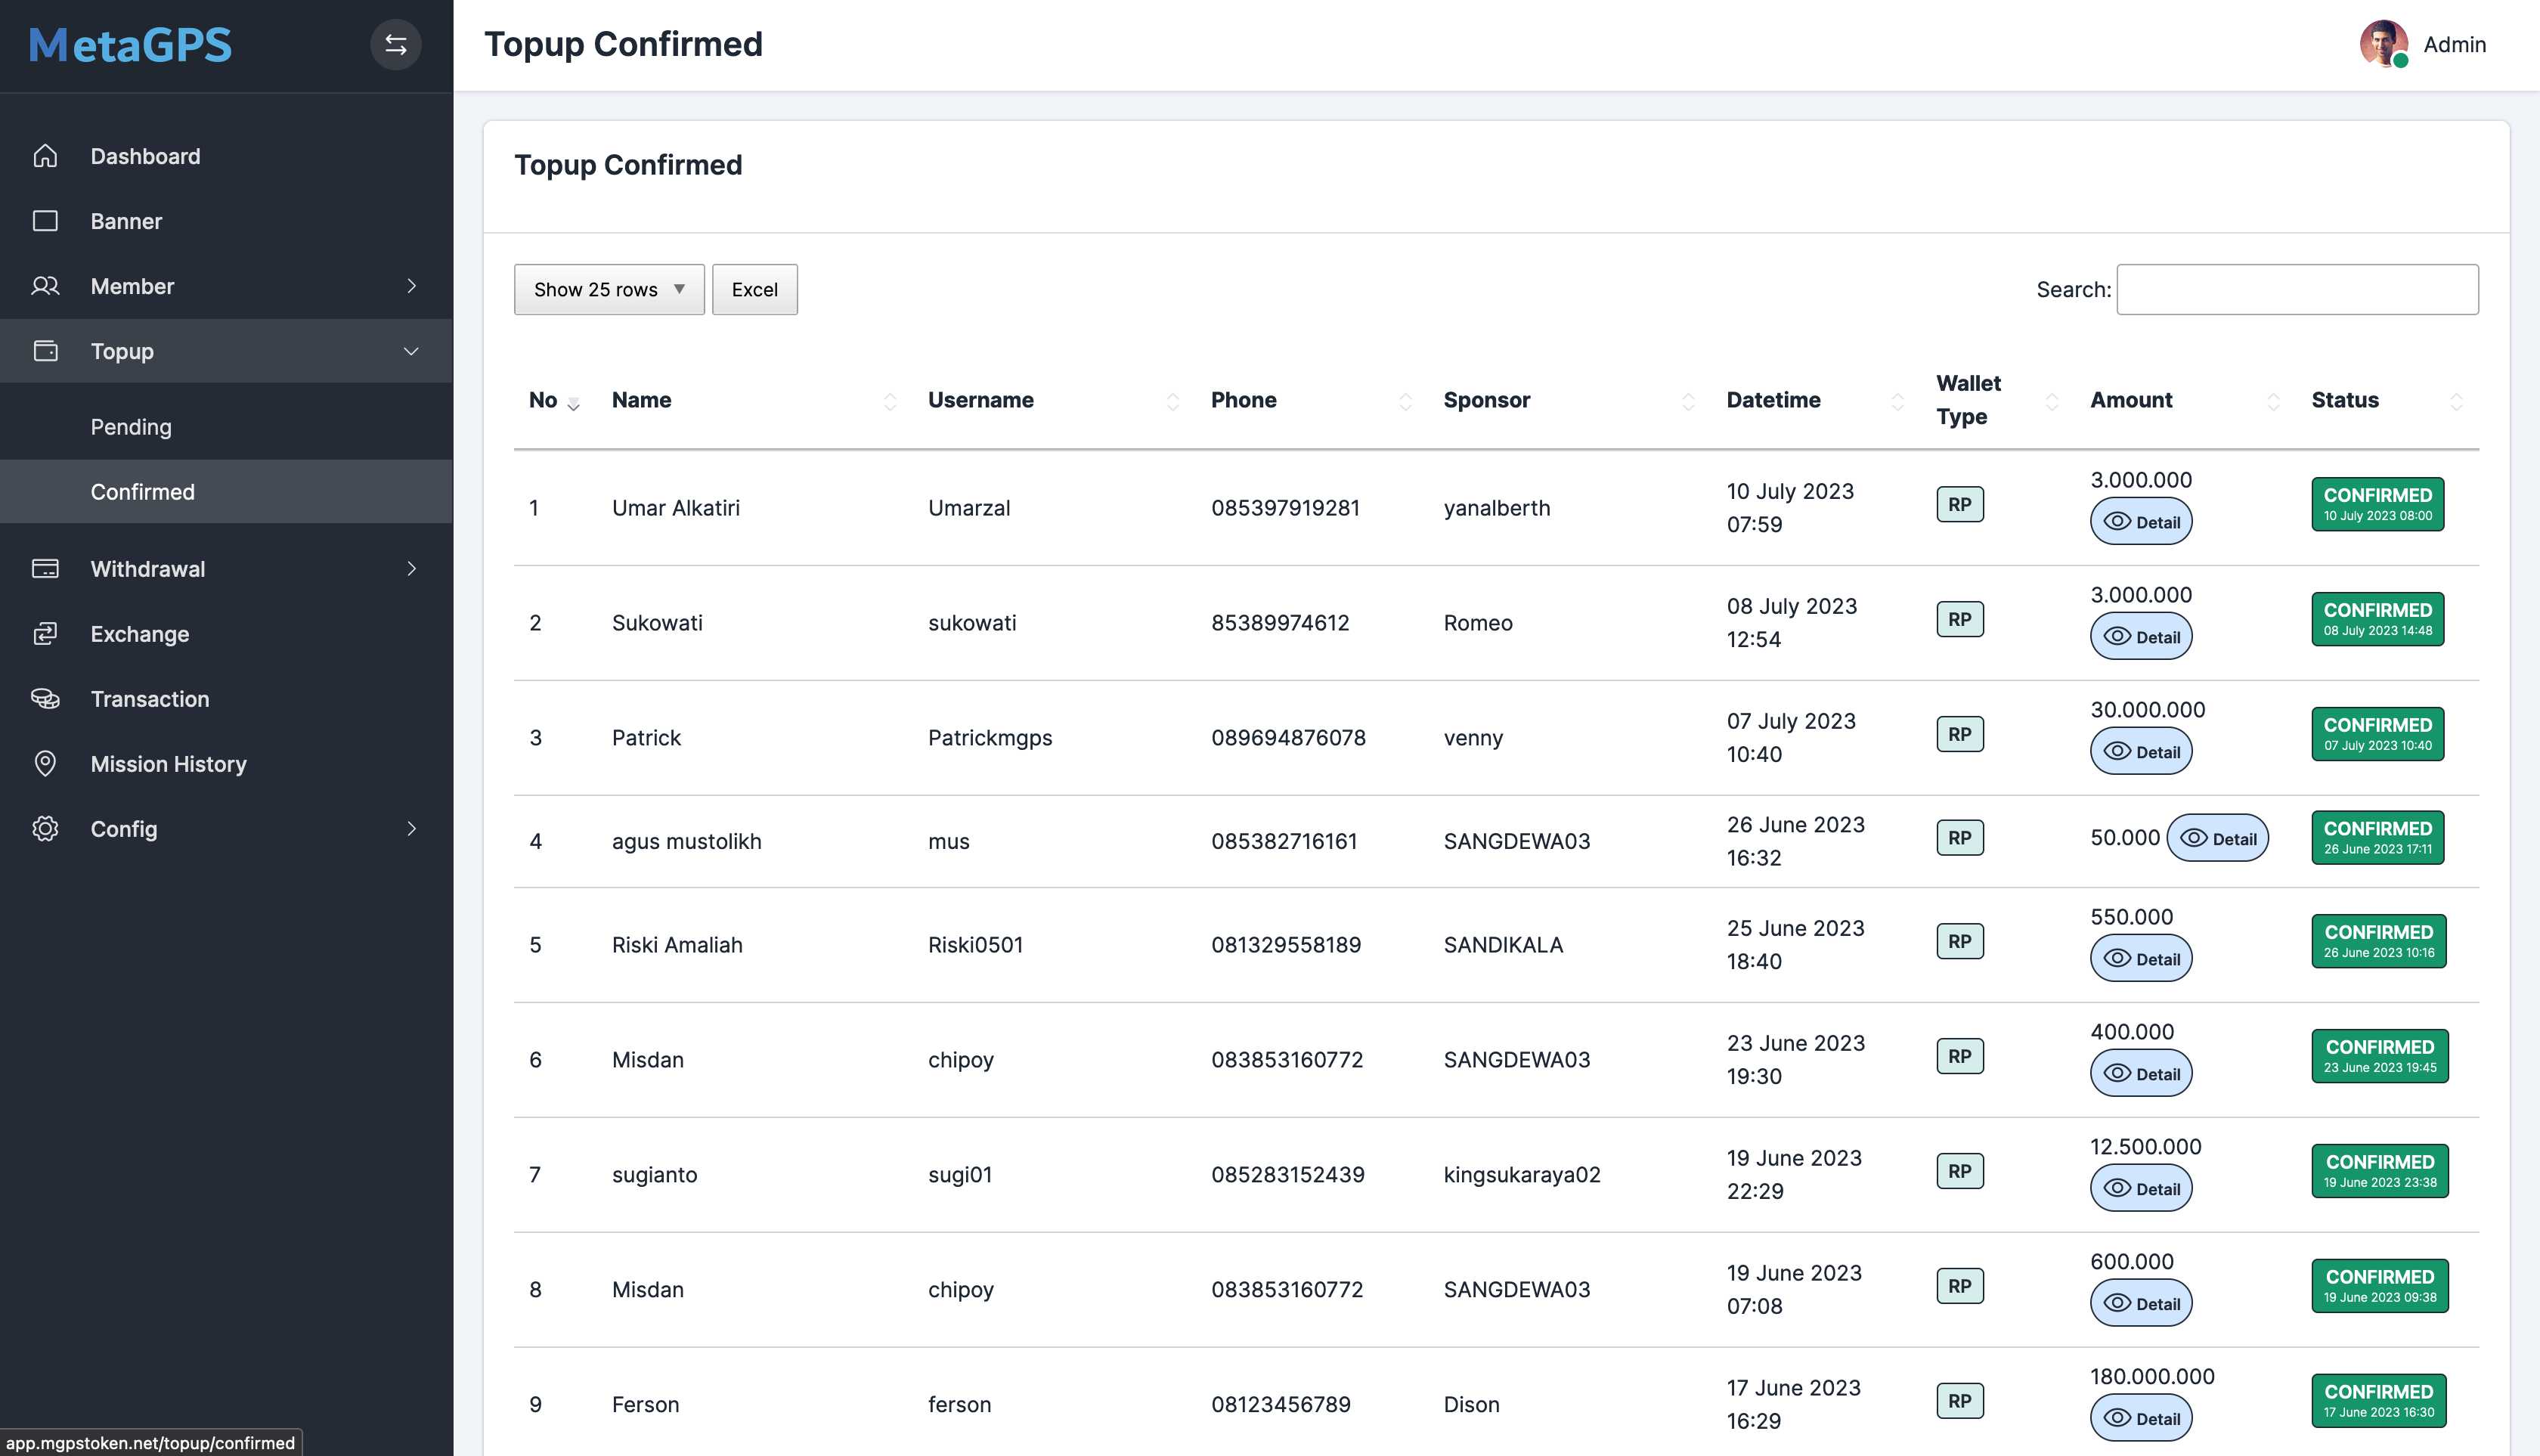Click CONFIRMED badge dated 07 July 2023 10:40

(2378, 734)
